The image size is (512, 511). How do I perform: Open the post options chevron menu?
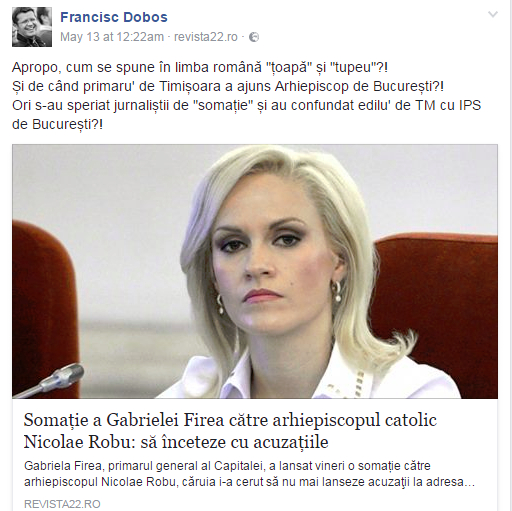(x=493, y=14)
